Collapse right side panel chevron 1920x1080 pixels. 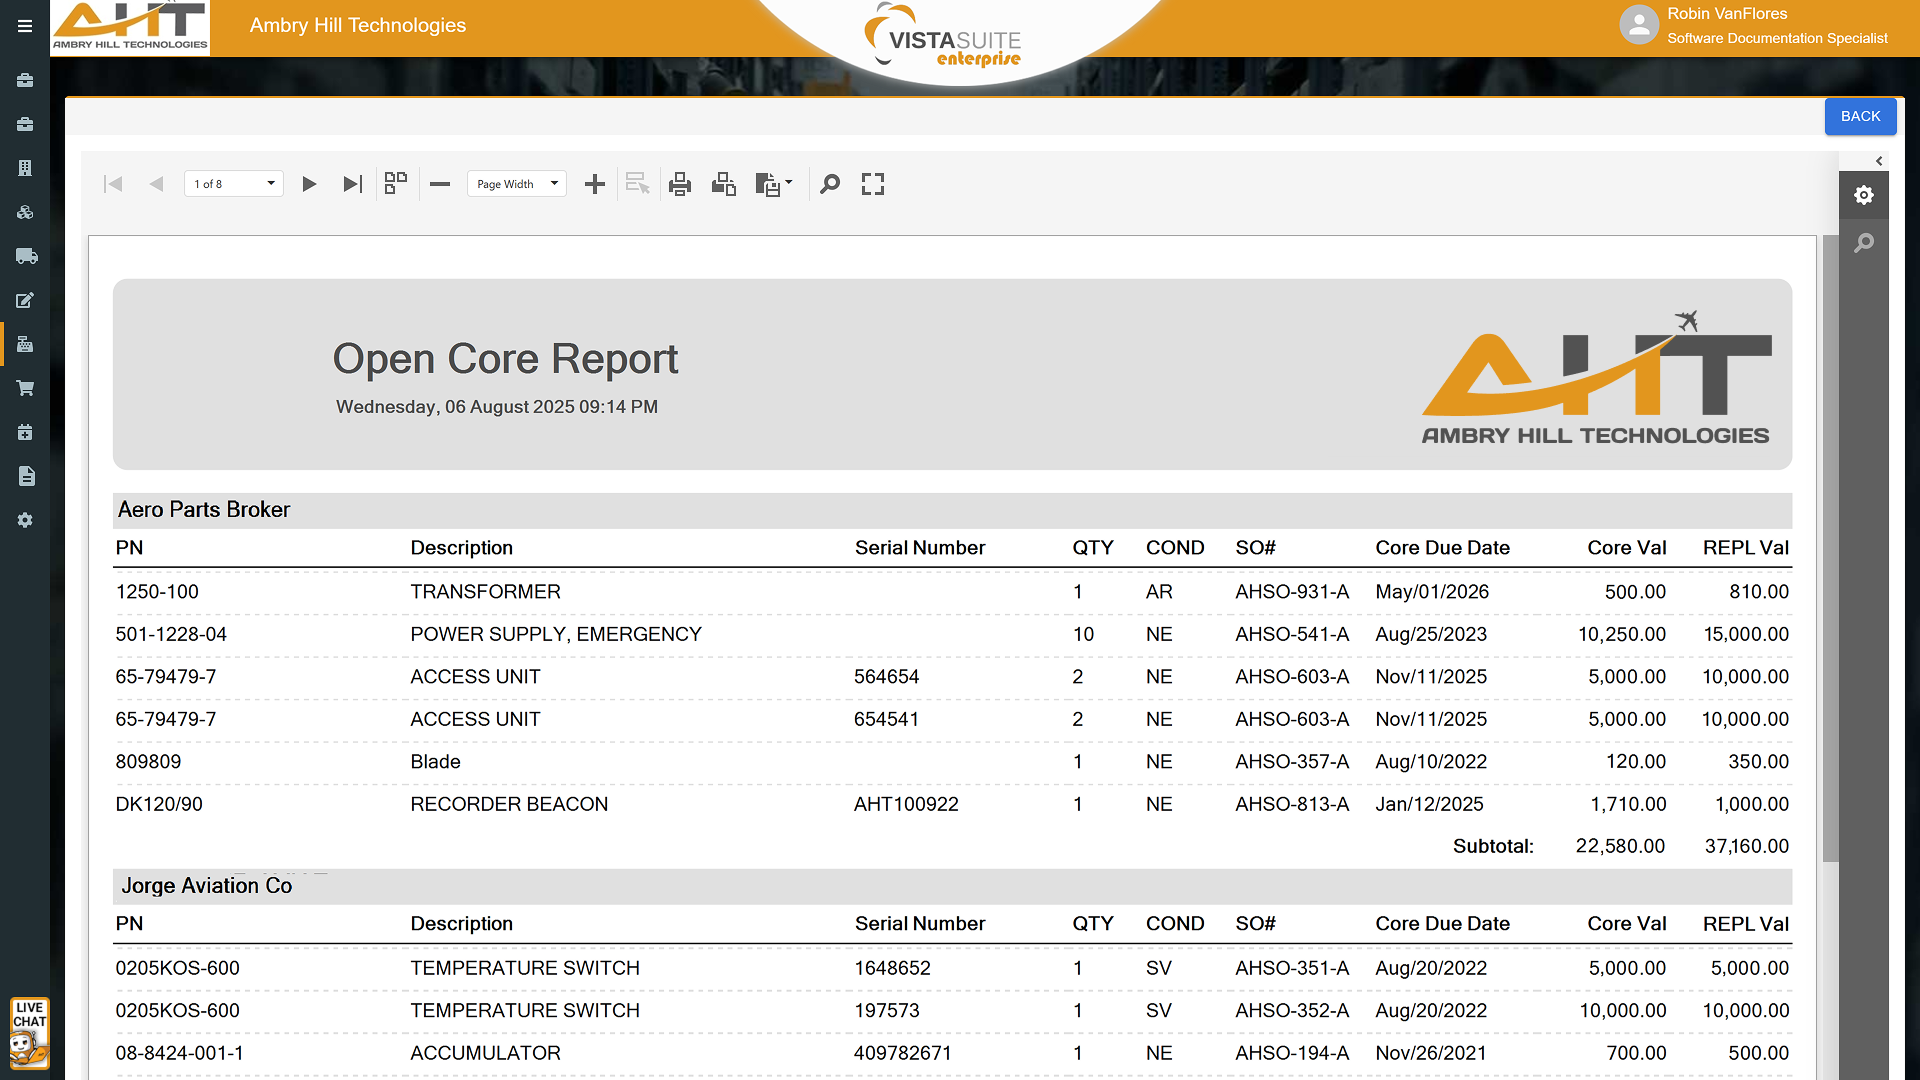pos(1879,161)
